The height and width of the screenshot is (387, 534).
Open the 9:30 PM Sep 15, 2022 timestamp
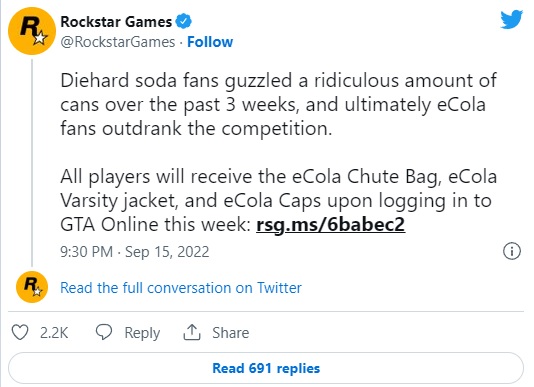pyautogui.click(x=135, y=252)
